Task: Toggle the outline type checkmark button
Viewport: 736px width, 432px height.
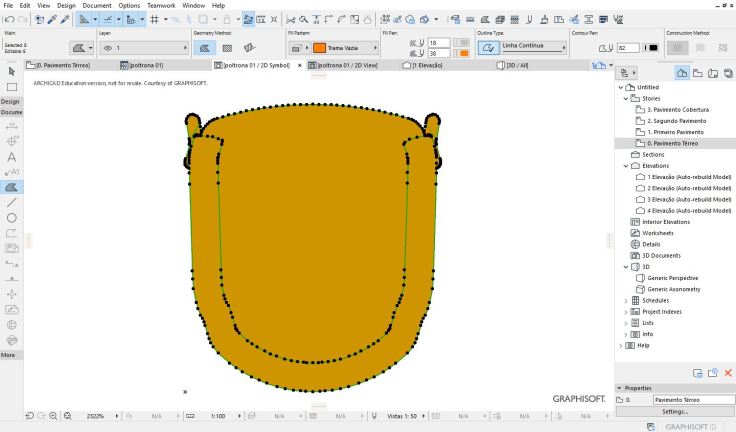Action: (x=489, y=48)
